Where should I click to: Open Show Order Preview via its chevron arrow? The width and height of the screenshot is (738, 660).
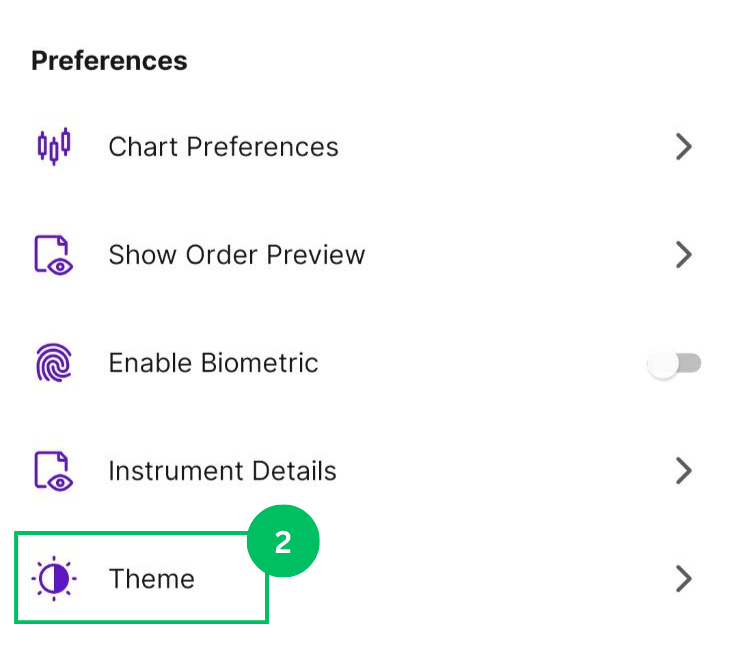[x=684, y=255]
